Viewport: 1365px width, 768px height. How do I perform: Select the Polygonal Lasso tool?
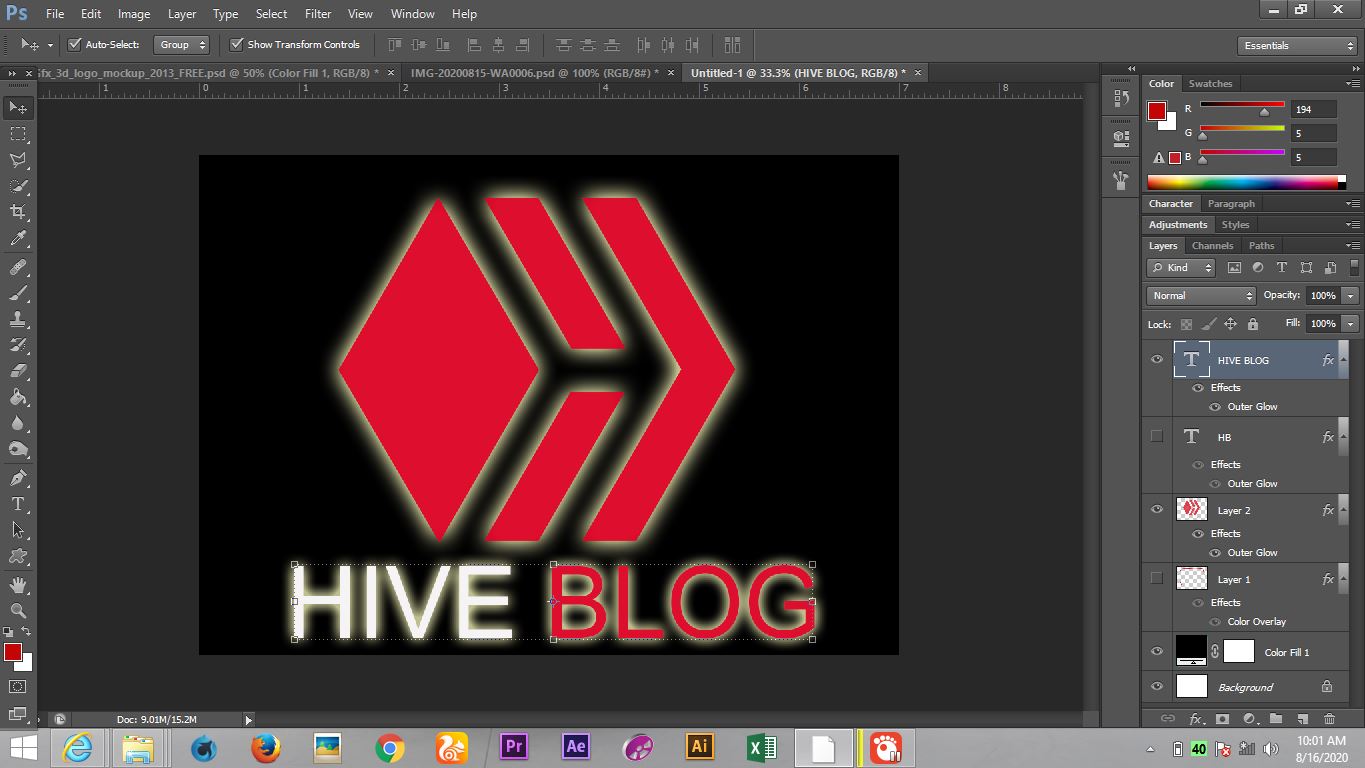click(18, 160)
